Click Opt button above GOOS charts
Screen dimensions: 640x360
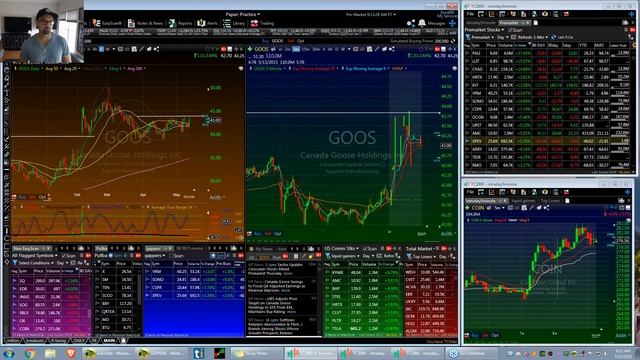pos(300,41)
